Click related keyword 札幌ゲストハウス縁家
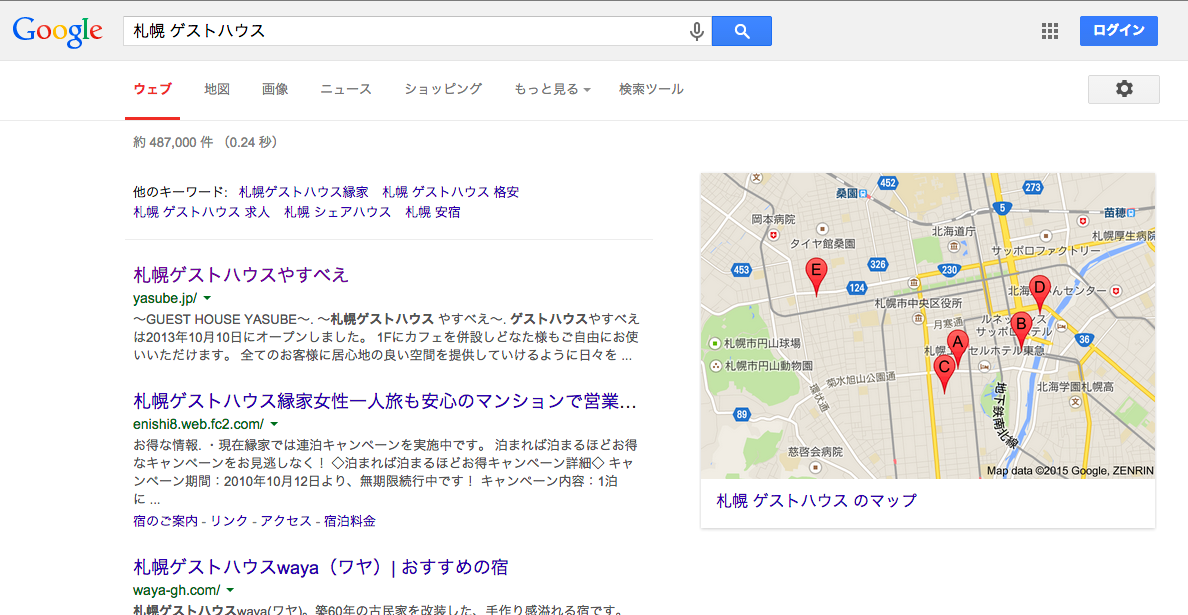This screenshot has height=615, width=1188. 303,192
